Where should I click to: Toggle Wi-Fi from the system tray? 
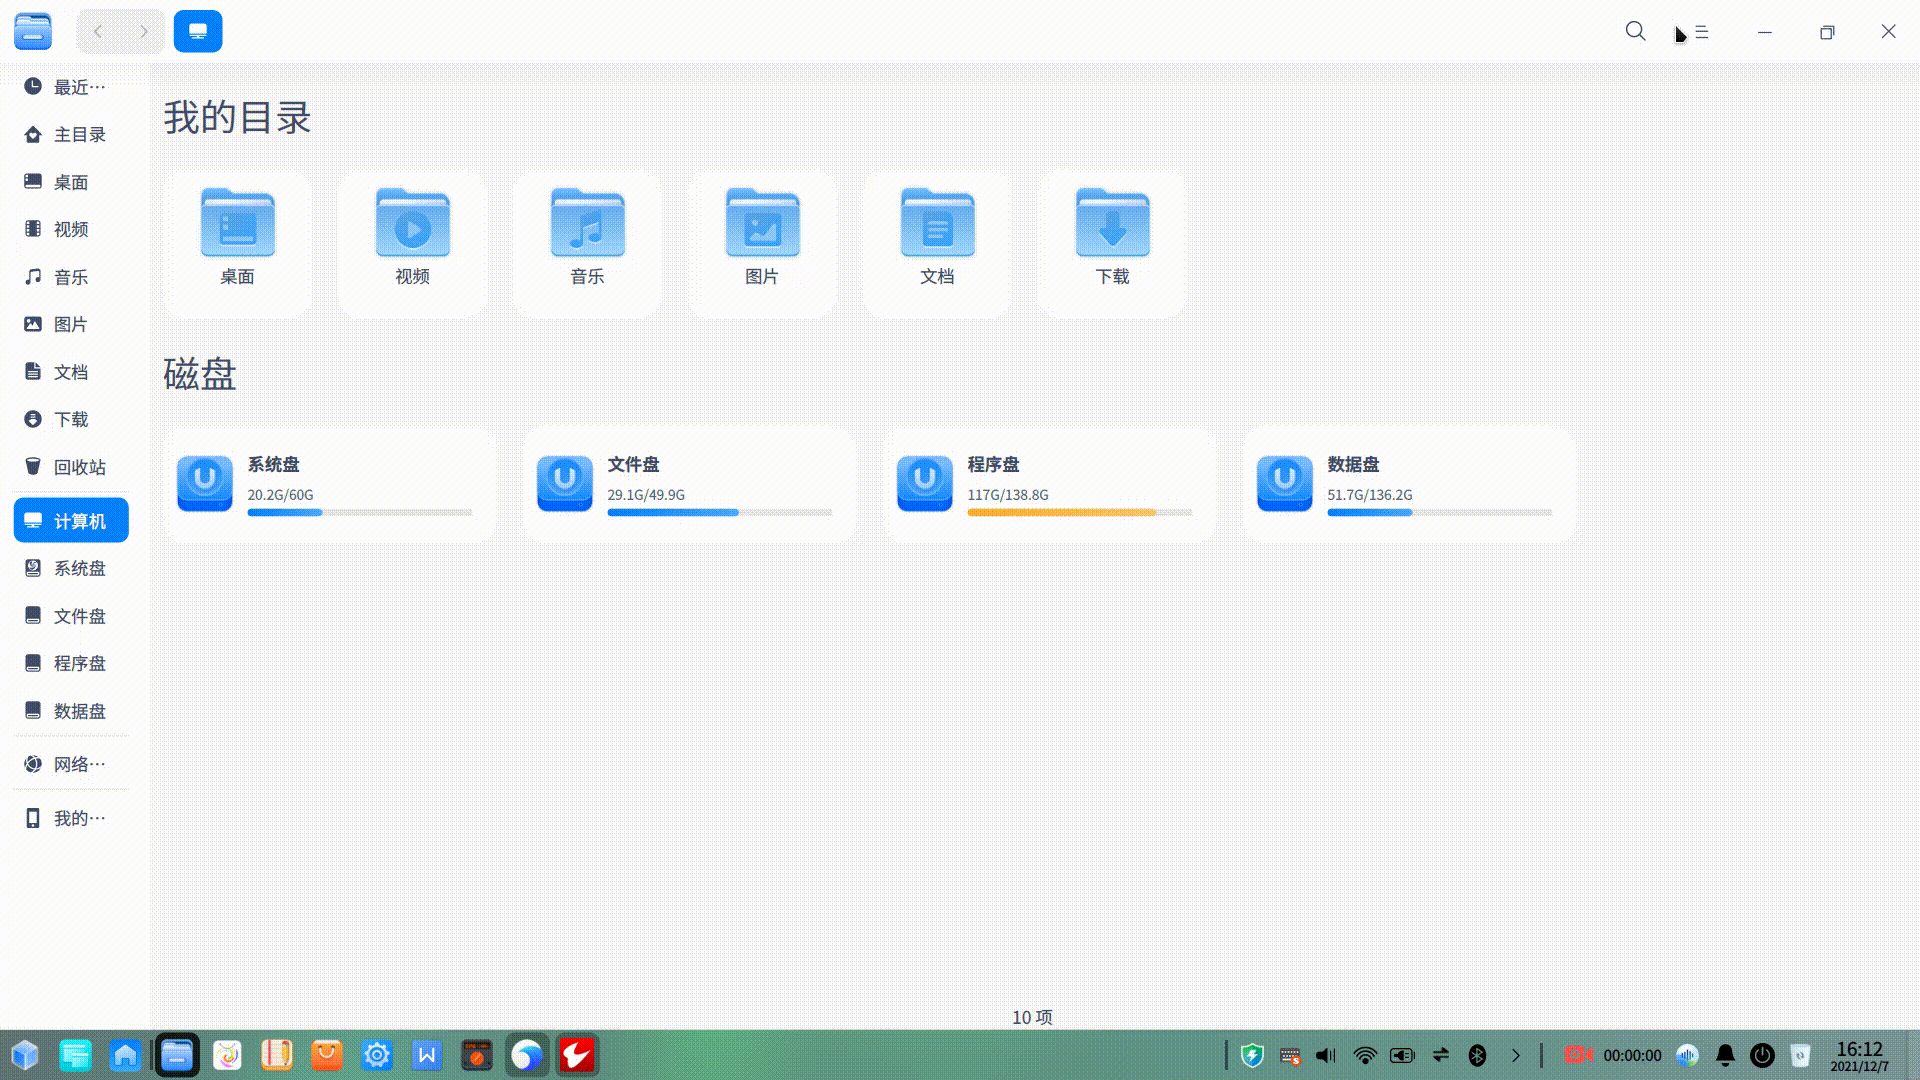(x=1364, y=1054)
